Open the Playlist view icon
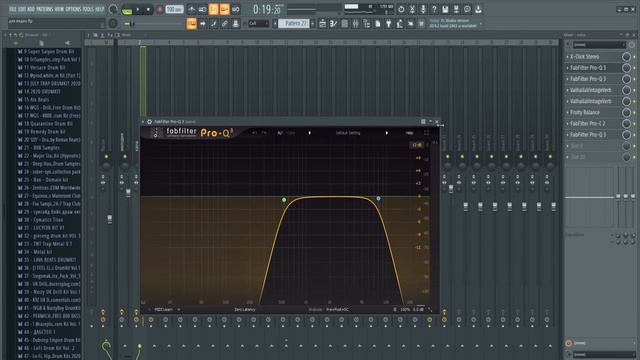Image resolution: width=640 pixels, height=360 pixels. [x=322, y=24]
